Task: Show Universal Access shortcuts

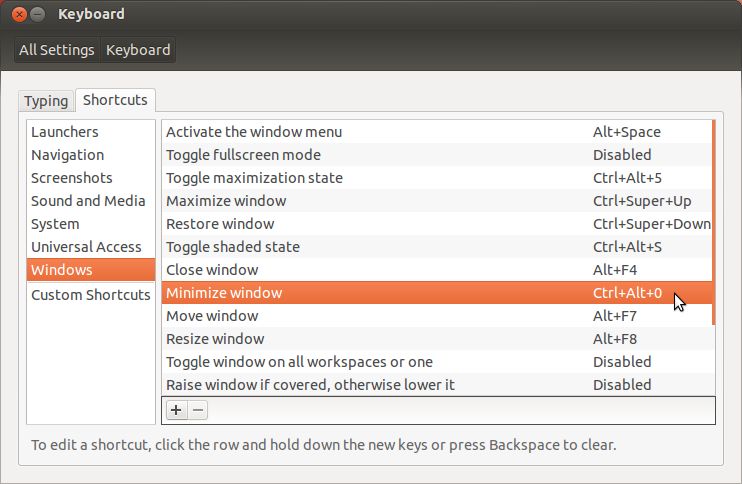Action: coord(91,246)
